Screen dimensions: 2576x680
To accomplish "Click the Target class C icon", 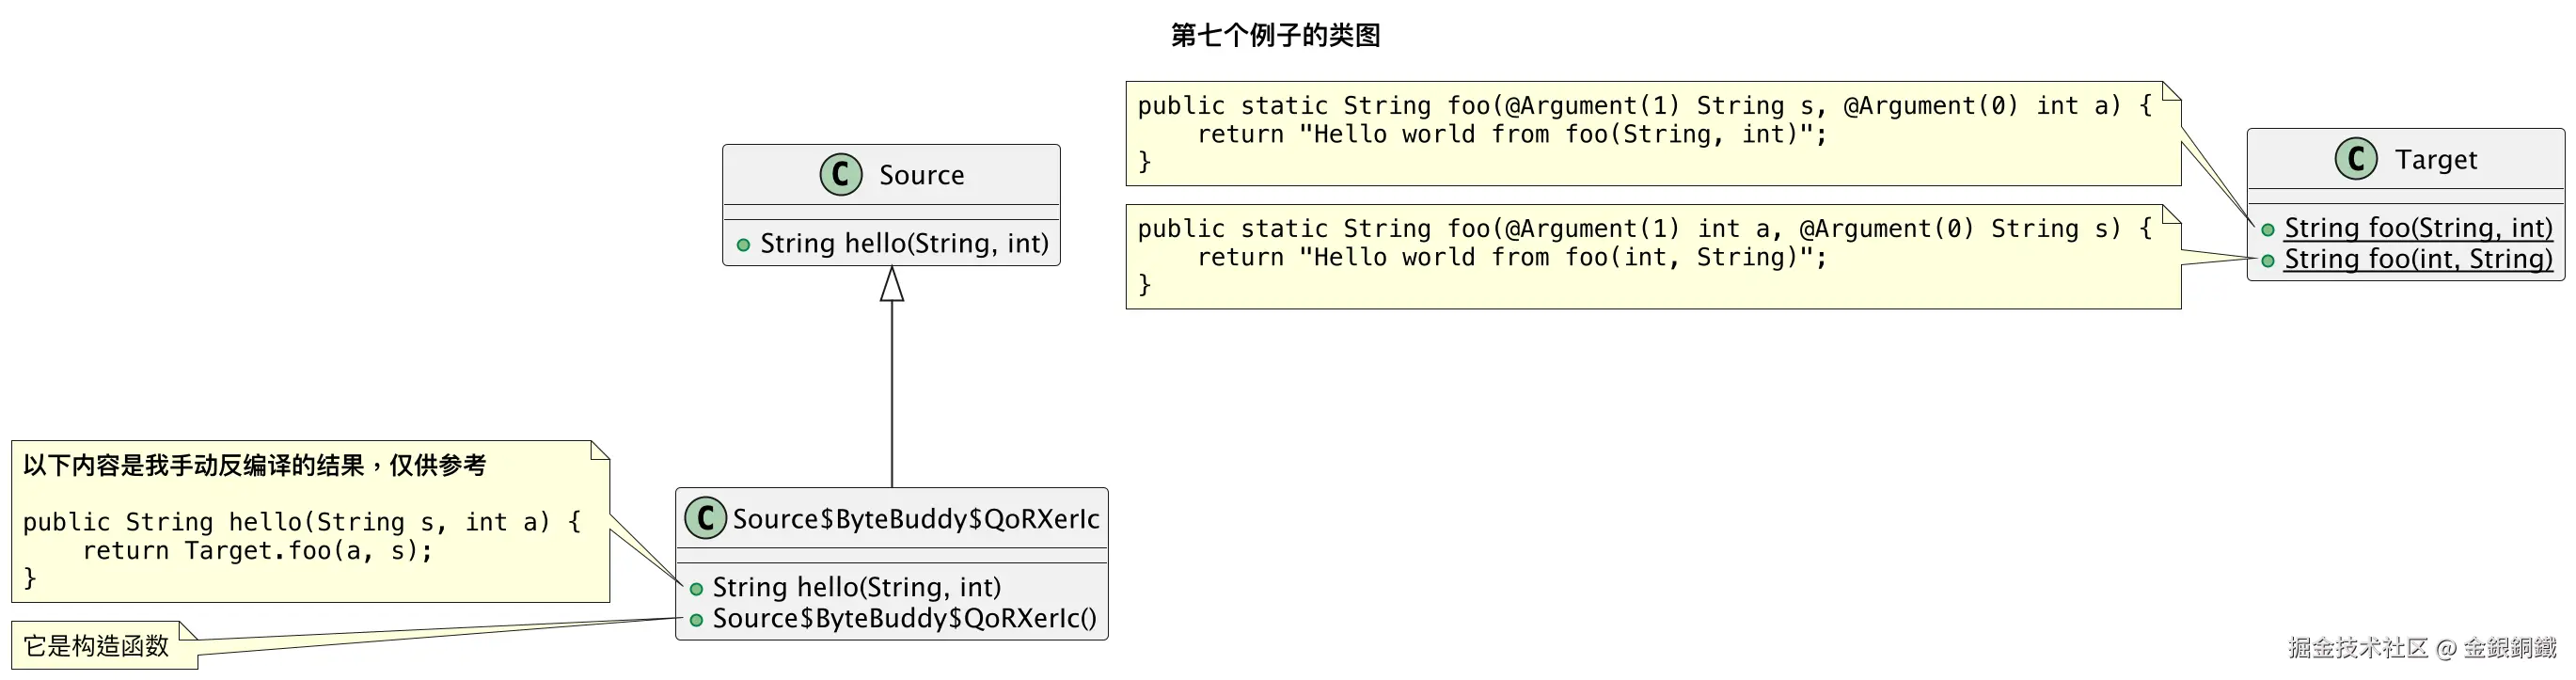I will pos(2355,159).
